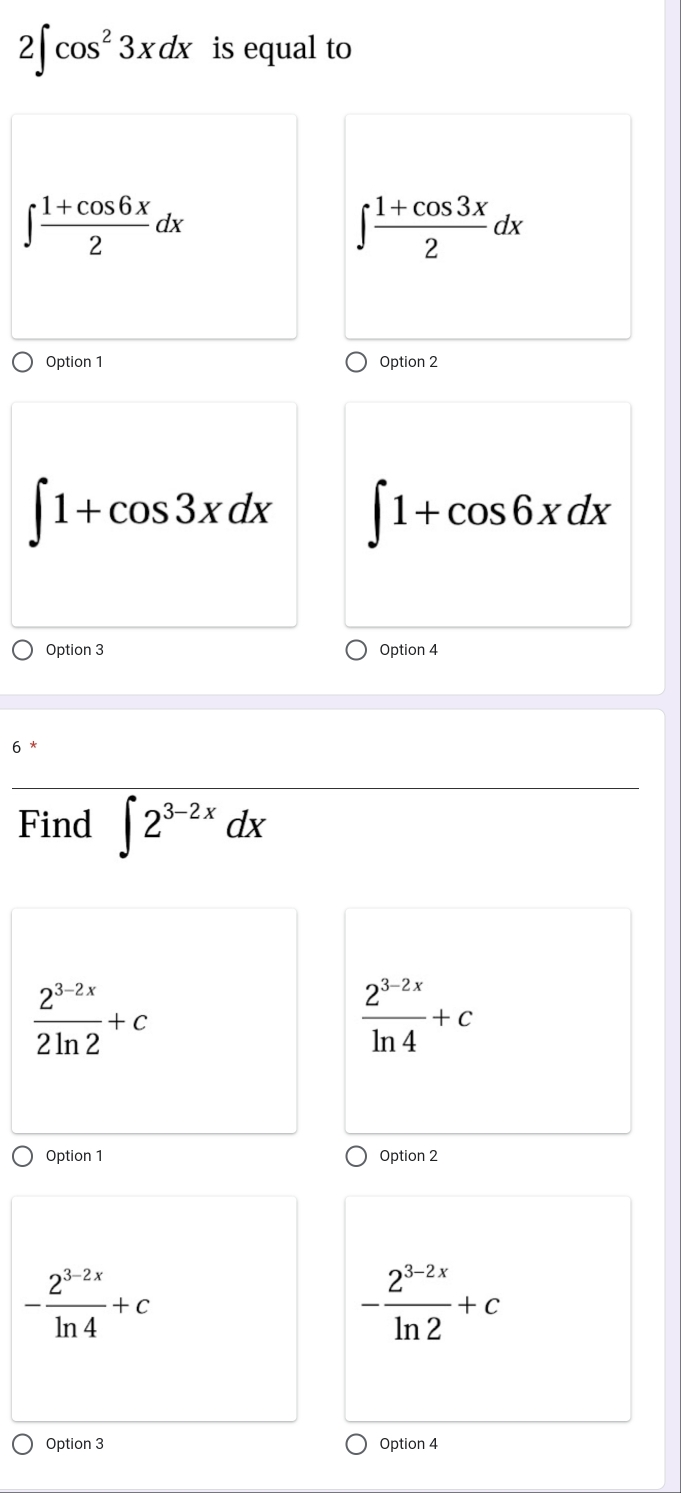Click the Option 4 label text in question 6
The image size is (681, 1493).
(x=409, y=1444)
